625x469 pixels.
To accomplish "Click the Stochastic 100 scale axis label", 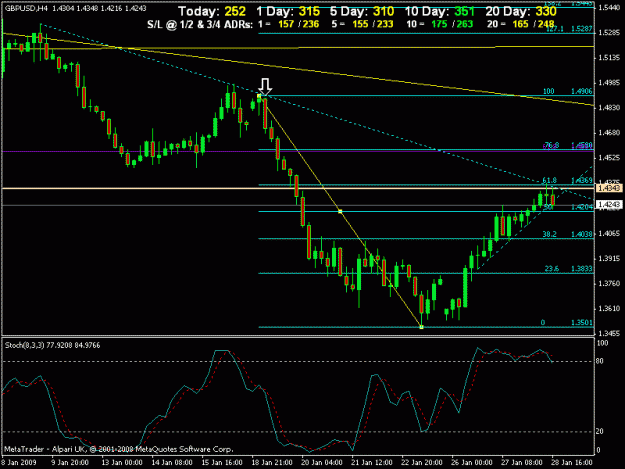I will pos(603,343).
